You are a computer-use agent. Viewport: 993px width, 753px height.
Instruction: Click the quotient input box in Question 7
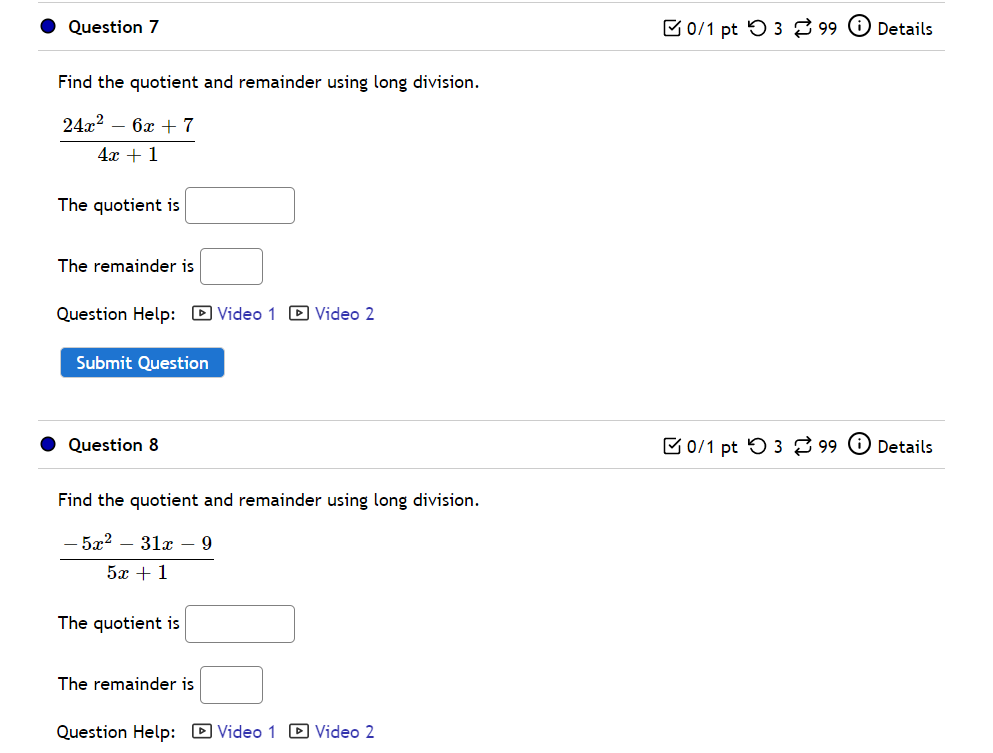click(239, 205)
